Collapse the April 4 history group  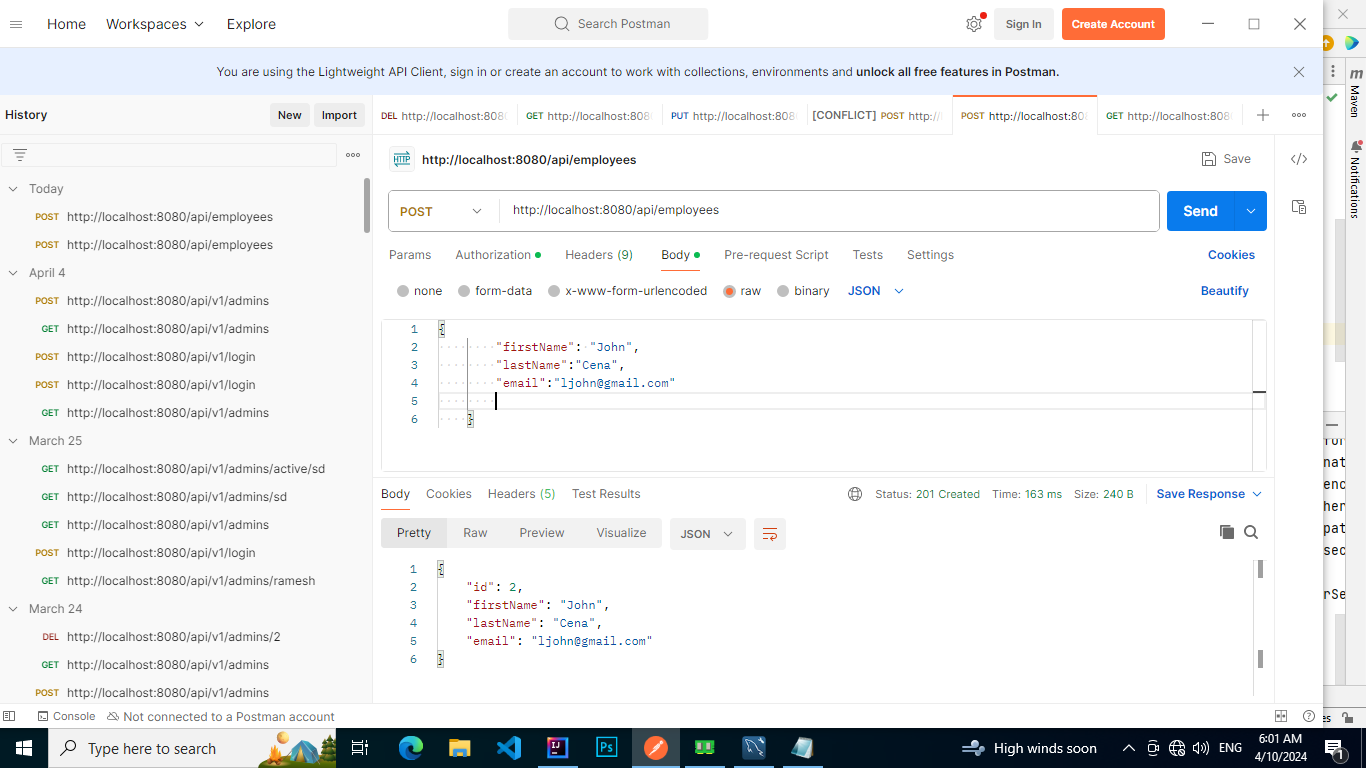14,273
